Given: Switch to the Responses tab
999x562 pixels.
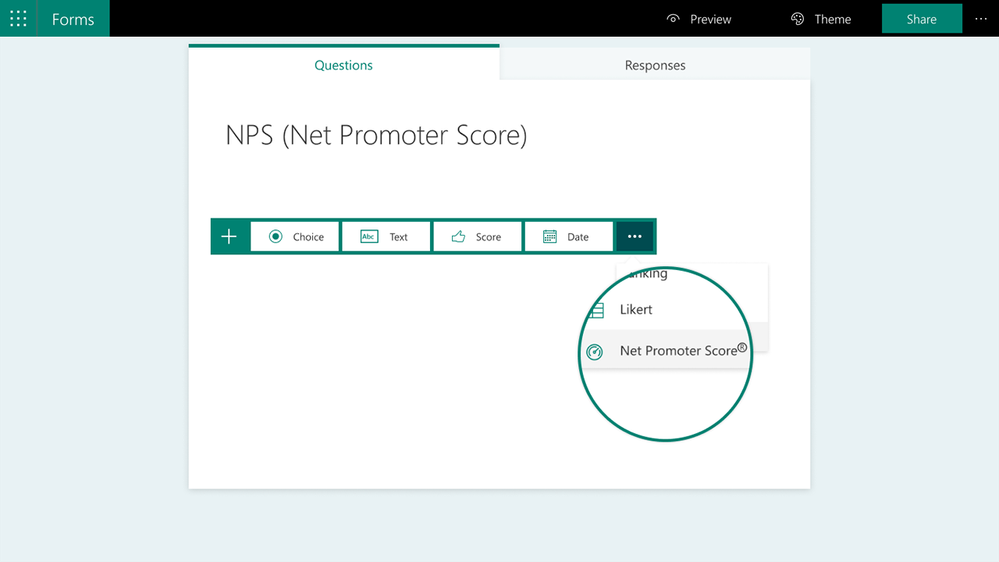Looking at the screenshot, I should pos(655,65).
